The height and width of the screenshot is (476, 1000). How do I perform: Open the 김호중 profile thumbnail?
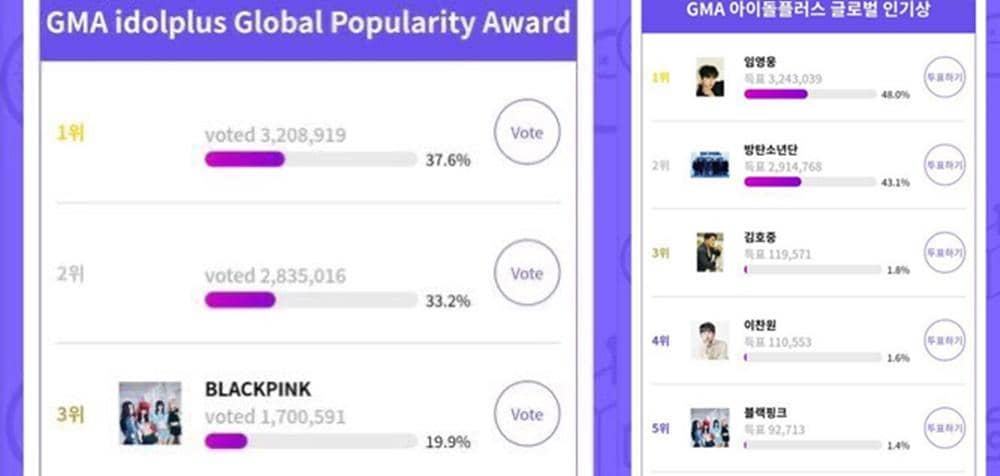[x=710, y=252]
